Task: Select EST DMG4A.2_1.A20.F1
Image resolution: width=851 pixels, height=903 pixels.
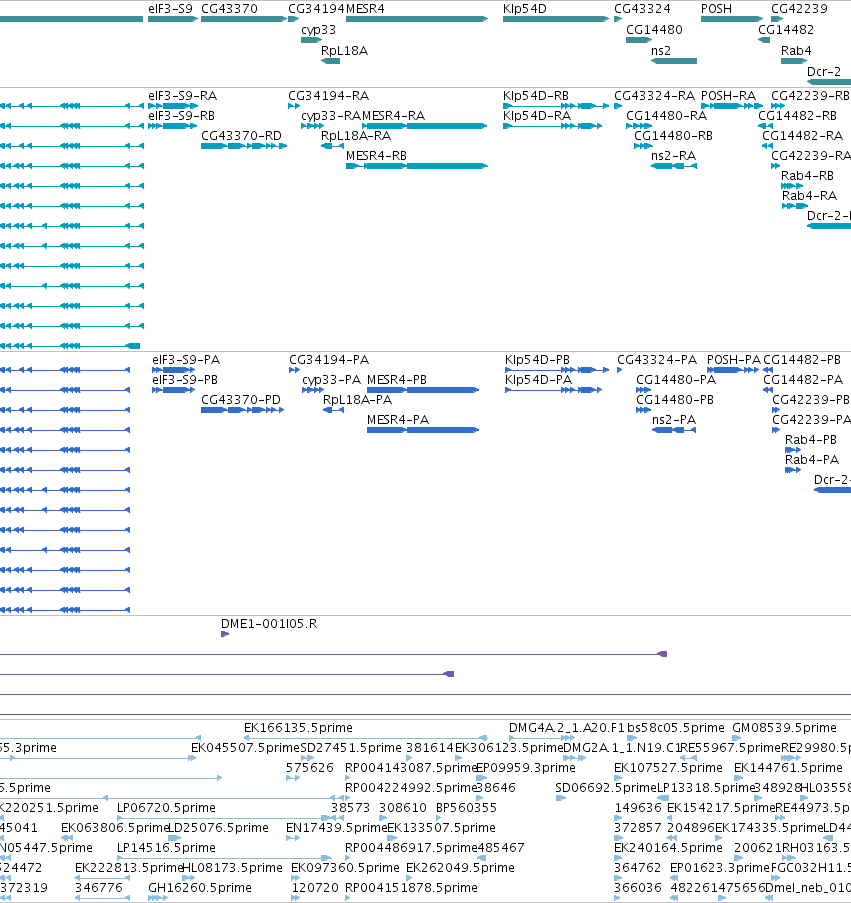Action: point(542,738)
